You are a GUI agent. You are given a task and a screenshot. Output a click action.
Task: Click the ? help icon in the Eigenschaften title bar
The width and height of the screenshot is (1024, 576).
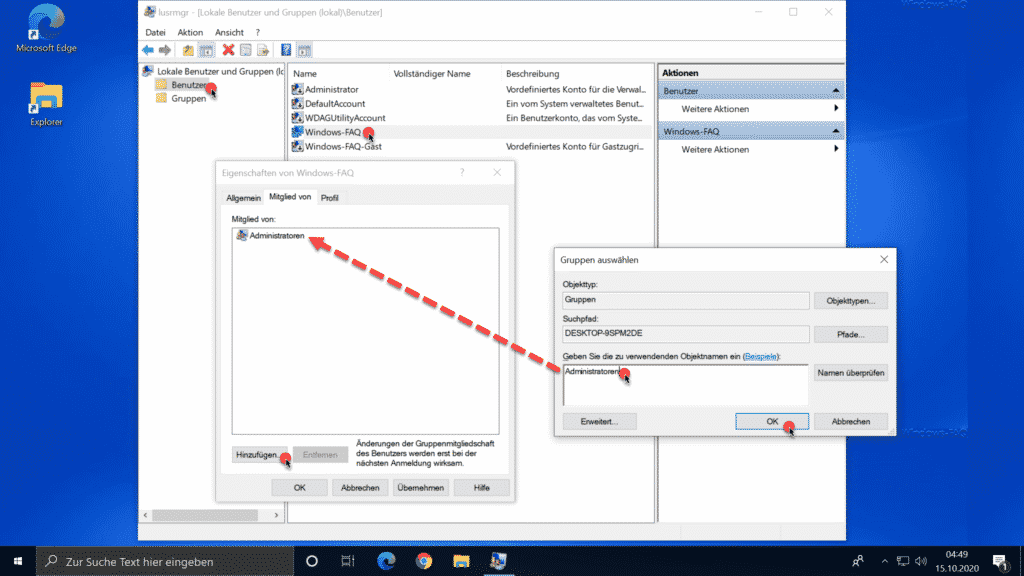coord(462,172)
